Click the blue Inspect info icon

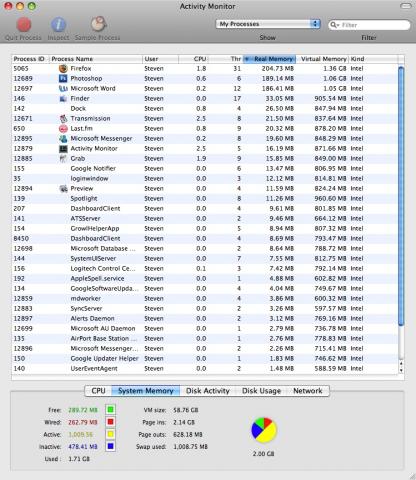tap(58, 25)
